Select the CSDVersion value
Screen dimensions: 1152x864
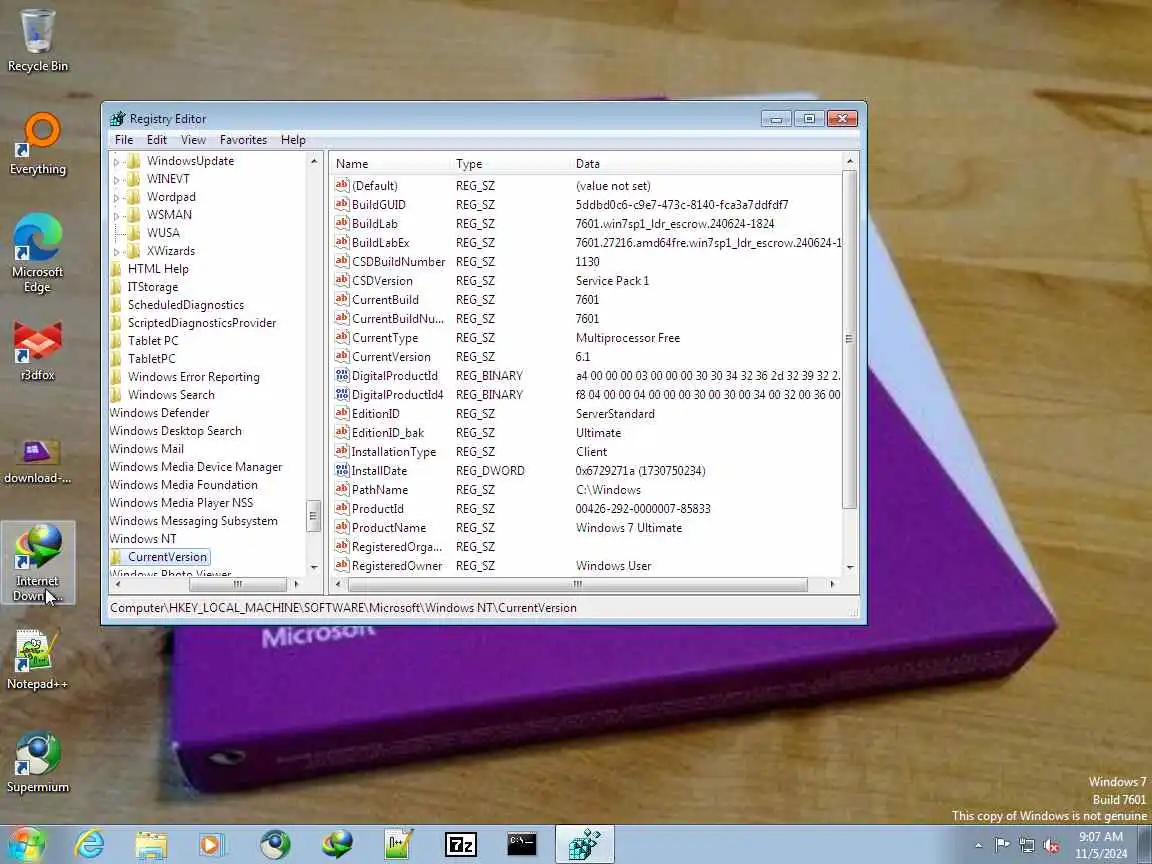[x=382, y=281]
